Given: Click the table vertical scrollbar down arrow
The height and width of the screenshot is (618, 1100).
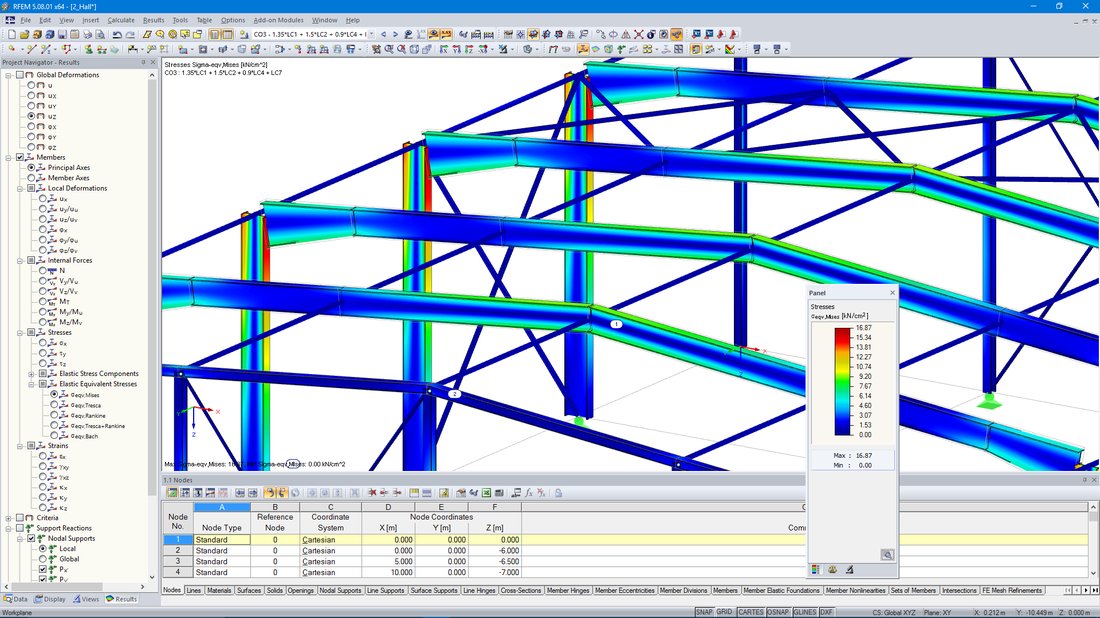Looking at the screenshot, I should [x=1093, y=573].
